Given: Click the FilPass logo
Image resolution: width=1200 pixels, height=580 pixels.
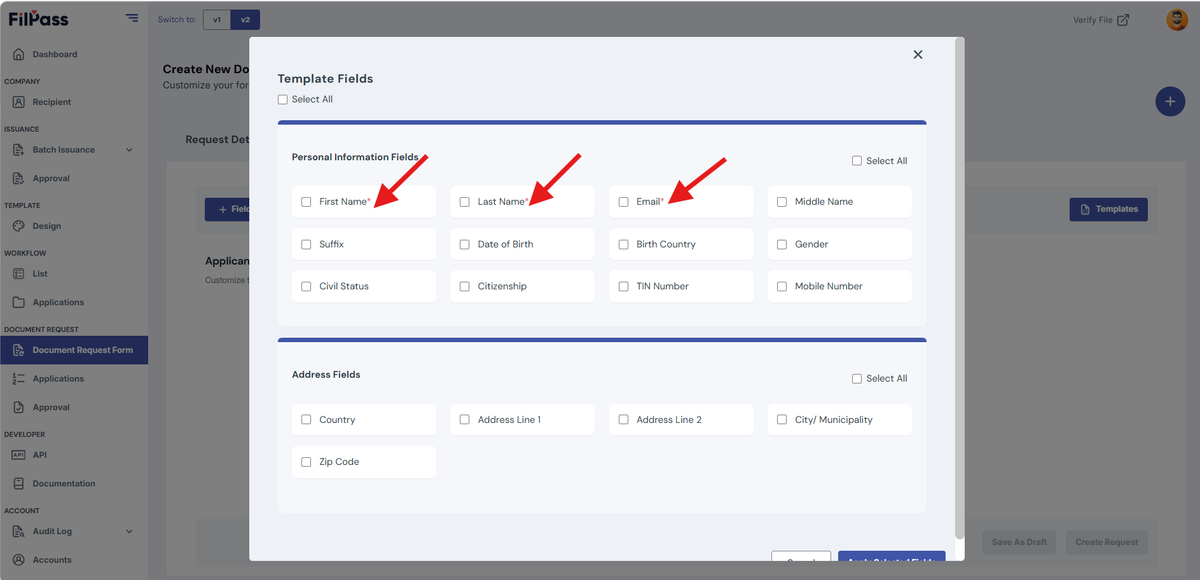Looking at the screenshot, I should coord(39,18).
